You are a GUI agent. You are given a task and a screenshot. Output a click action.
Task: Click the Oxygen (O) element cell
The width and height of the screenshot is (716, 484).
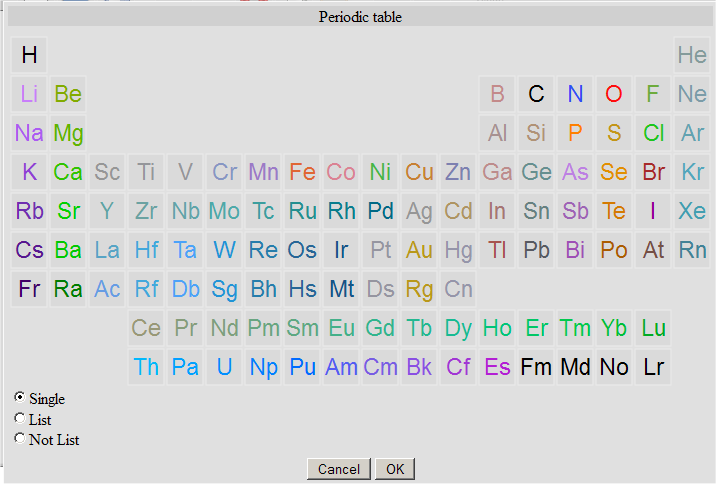[x=614, y=94]
